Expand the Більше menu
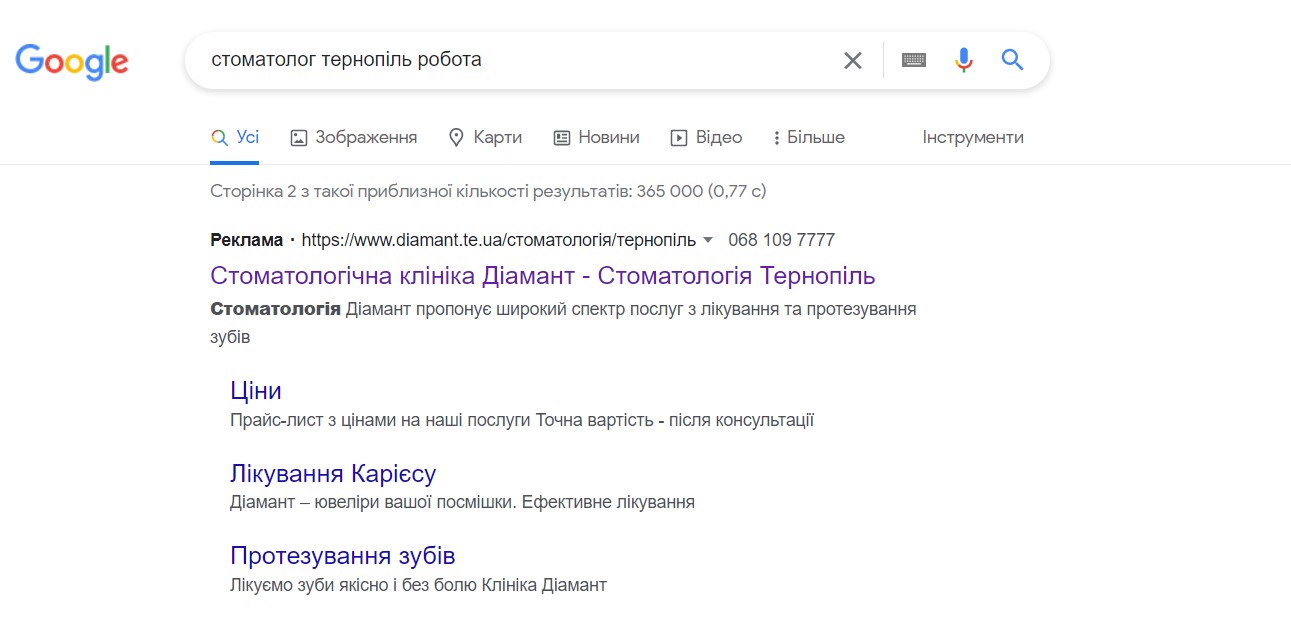Image resolution: width=1291 pixels, height=629 pixels. click(x=809, y=137)
